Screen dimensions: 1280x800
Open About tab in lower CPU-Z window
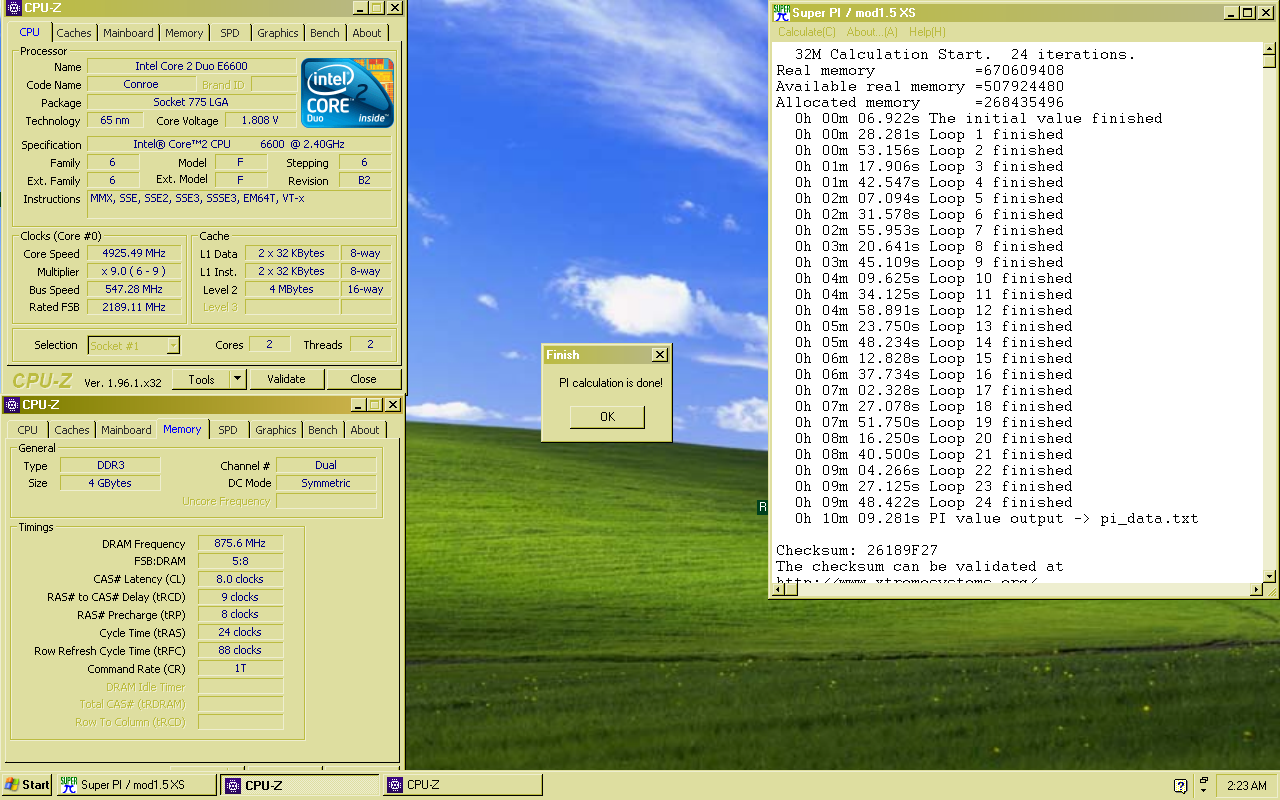tap(365, 430)
